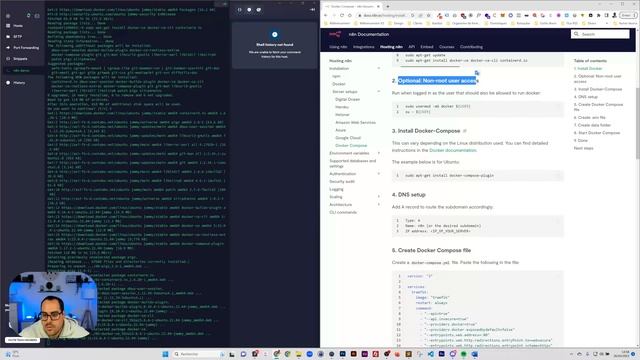Open CLI commands in docs sidebar
This screenshot has width=640, height=360.
343,212
